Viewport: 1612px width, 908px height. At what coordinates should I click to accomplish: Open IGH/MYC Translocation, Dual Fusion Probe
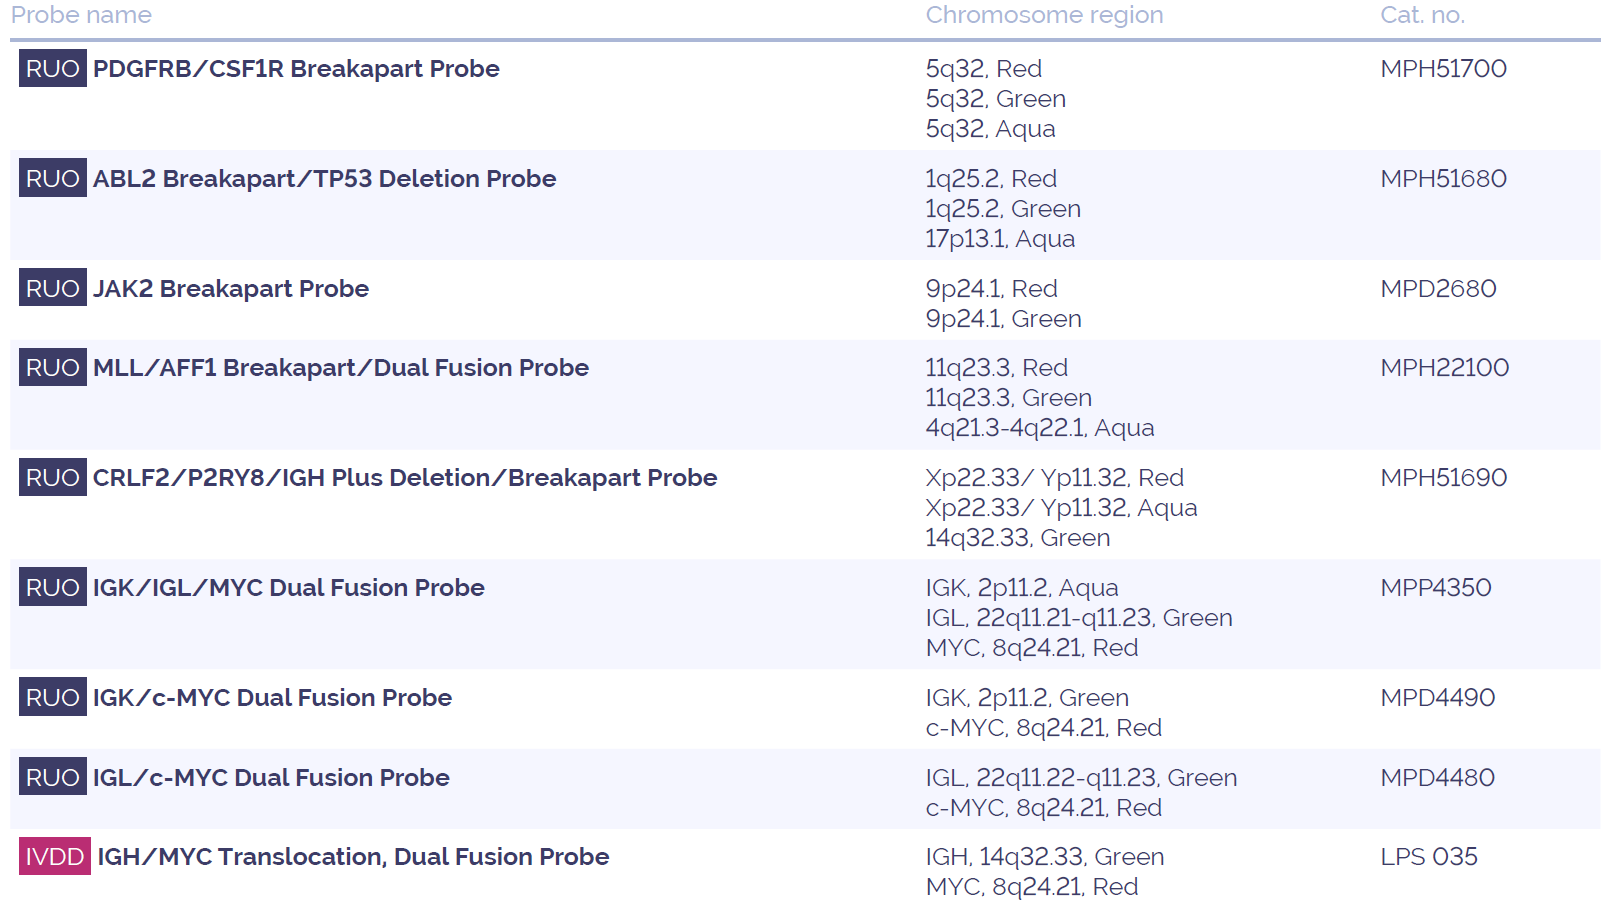(x=353, y=857)
